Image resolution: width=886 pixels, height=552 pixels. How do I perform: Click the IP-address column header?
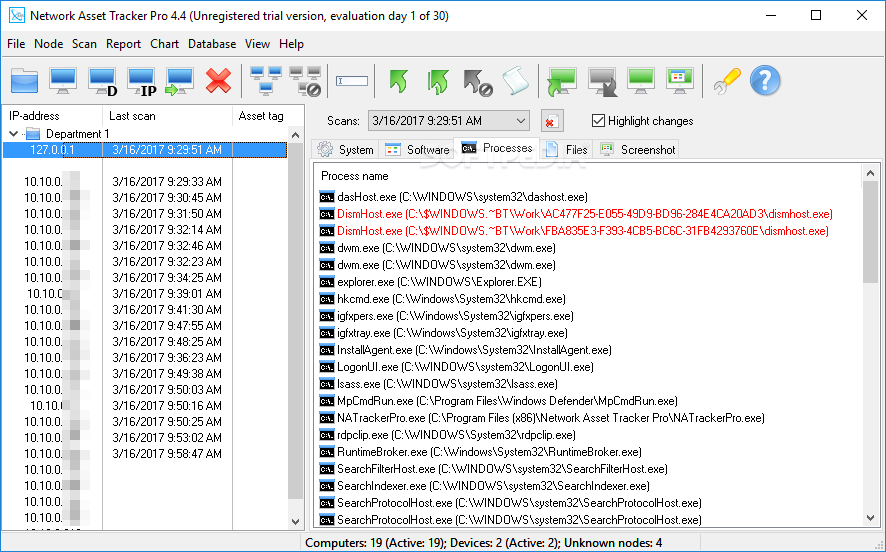pyautogui.click(x=52, y=116)
